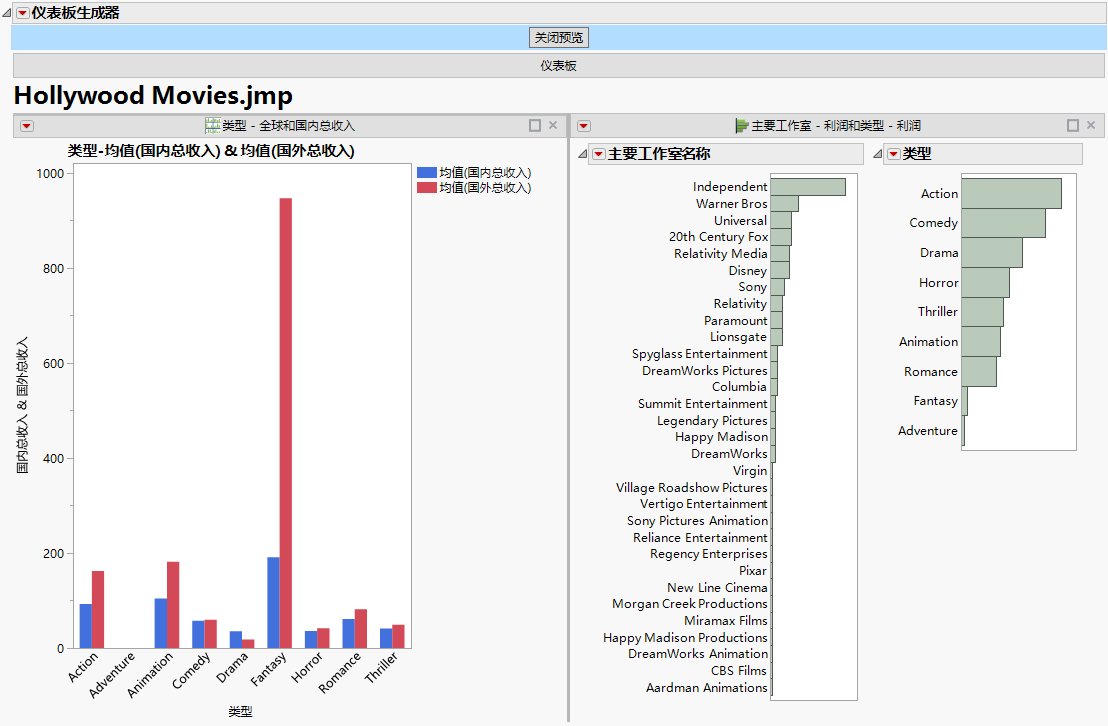Open red triangle menu for 主要工作室名称
1108x726 pixels.
click(597, 154)
